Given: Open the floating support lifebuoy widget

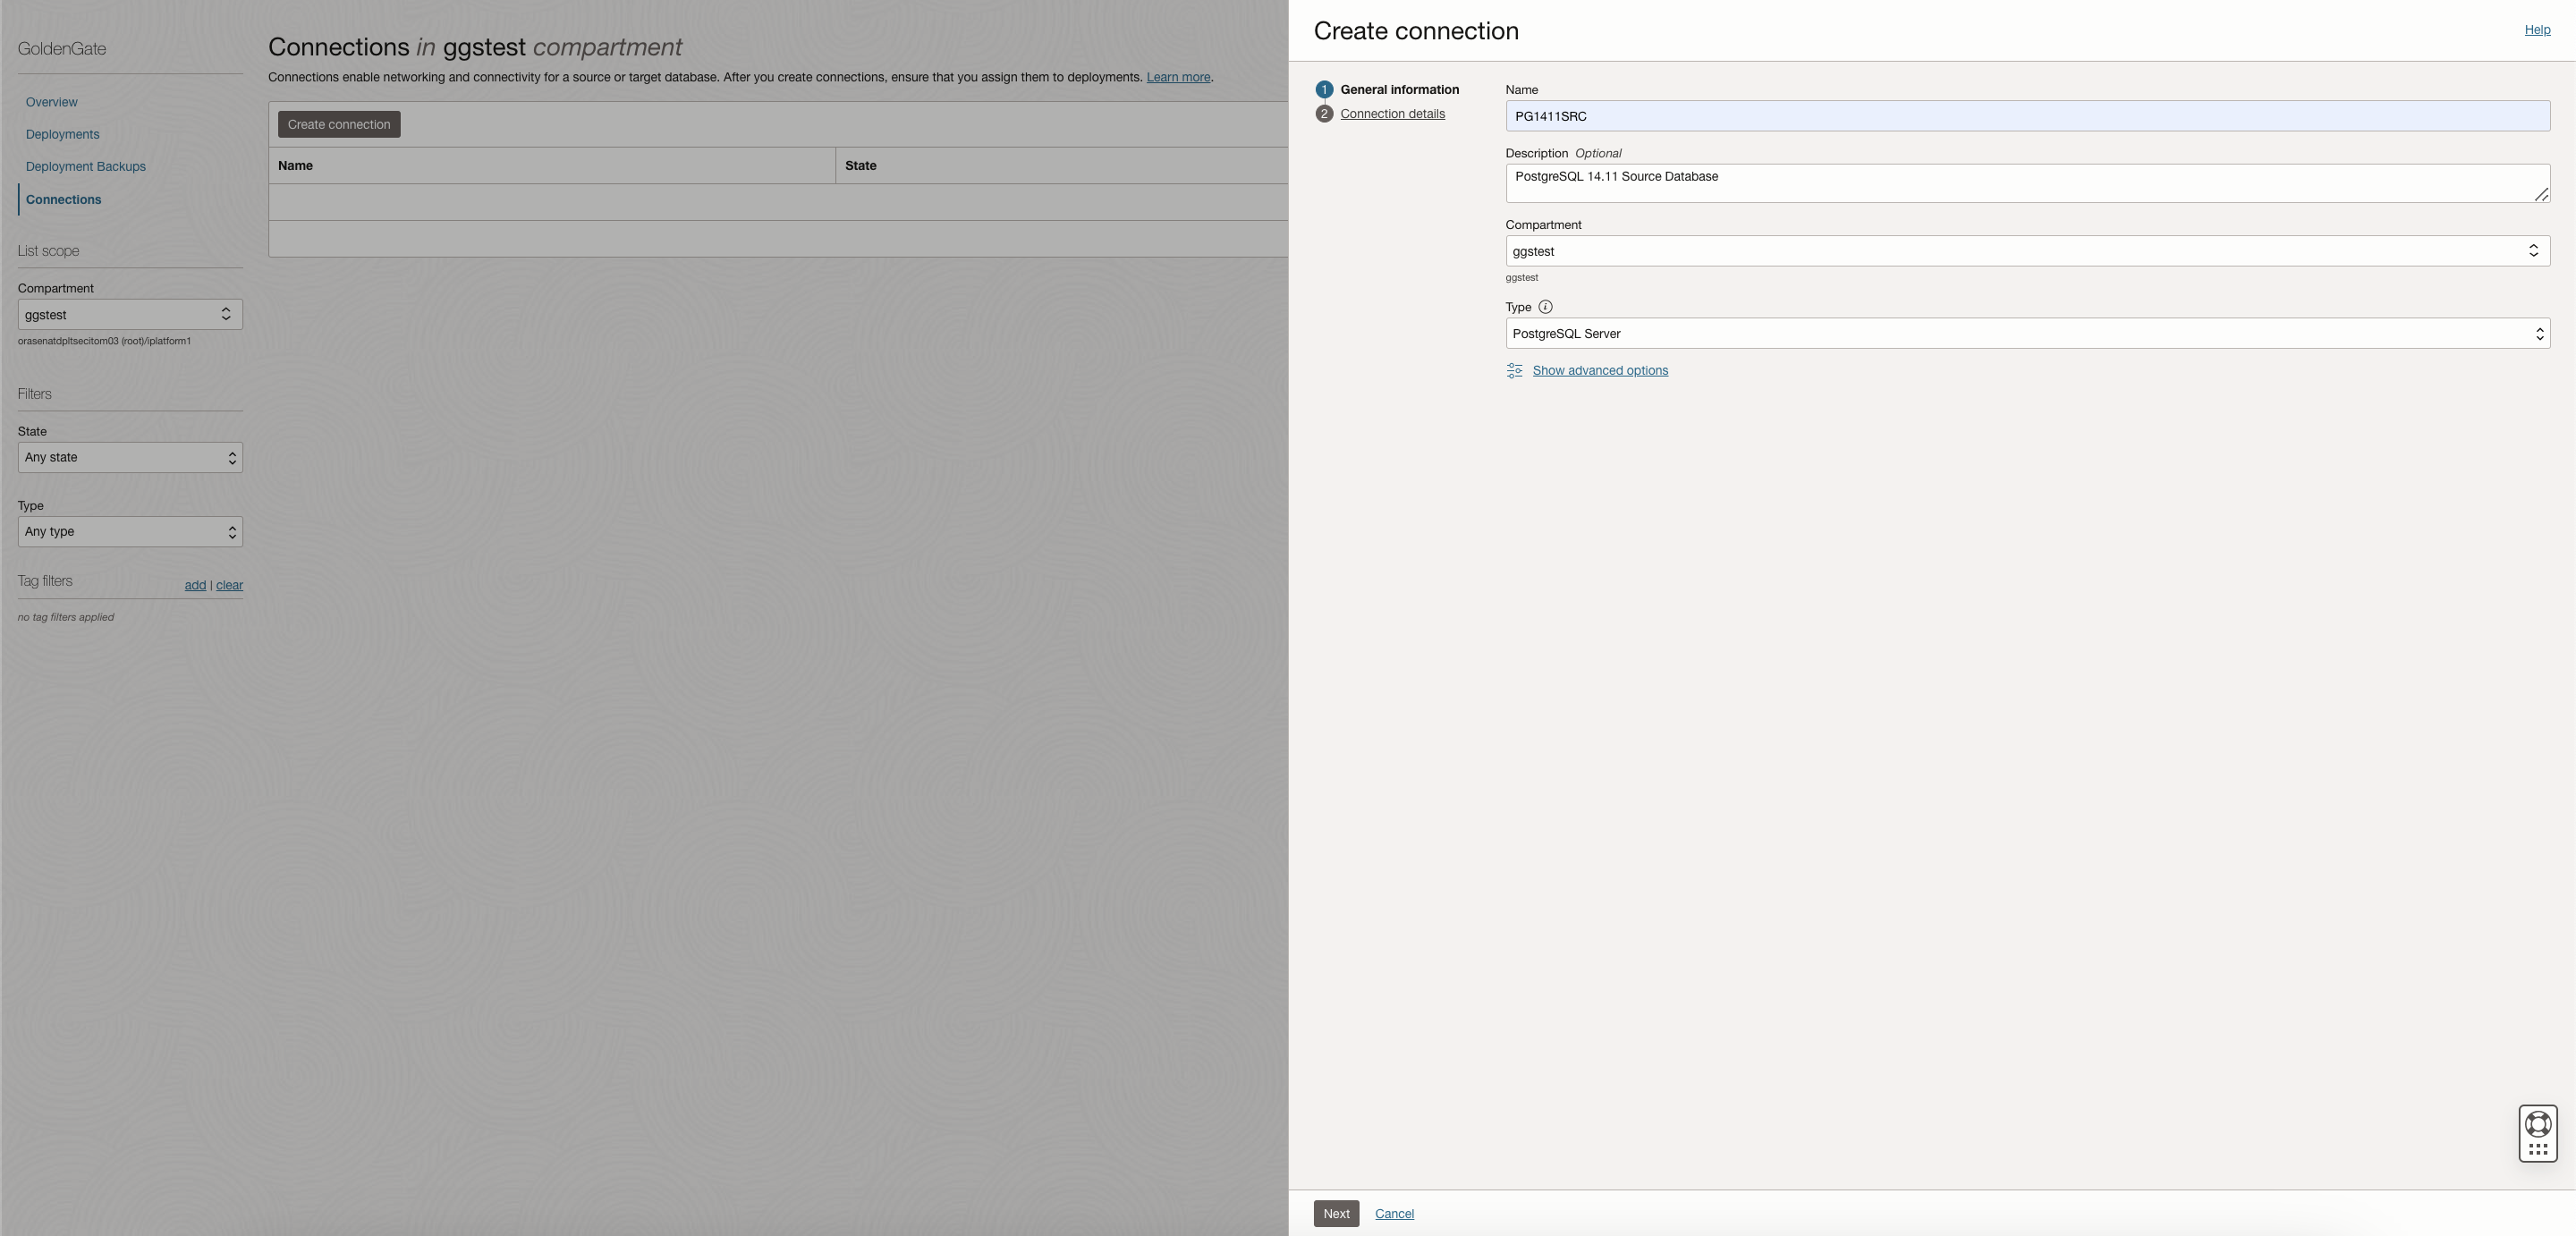Looking at the screenshot, I should 2537,1123.
